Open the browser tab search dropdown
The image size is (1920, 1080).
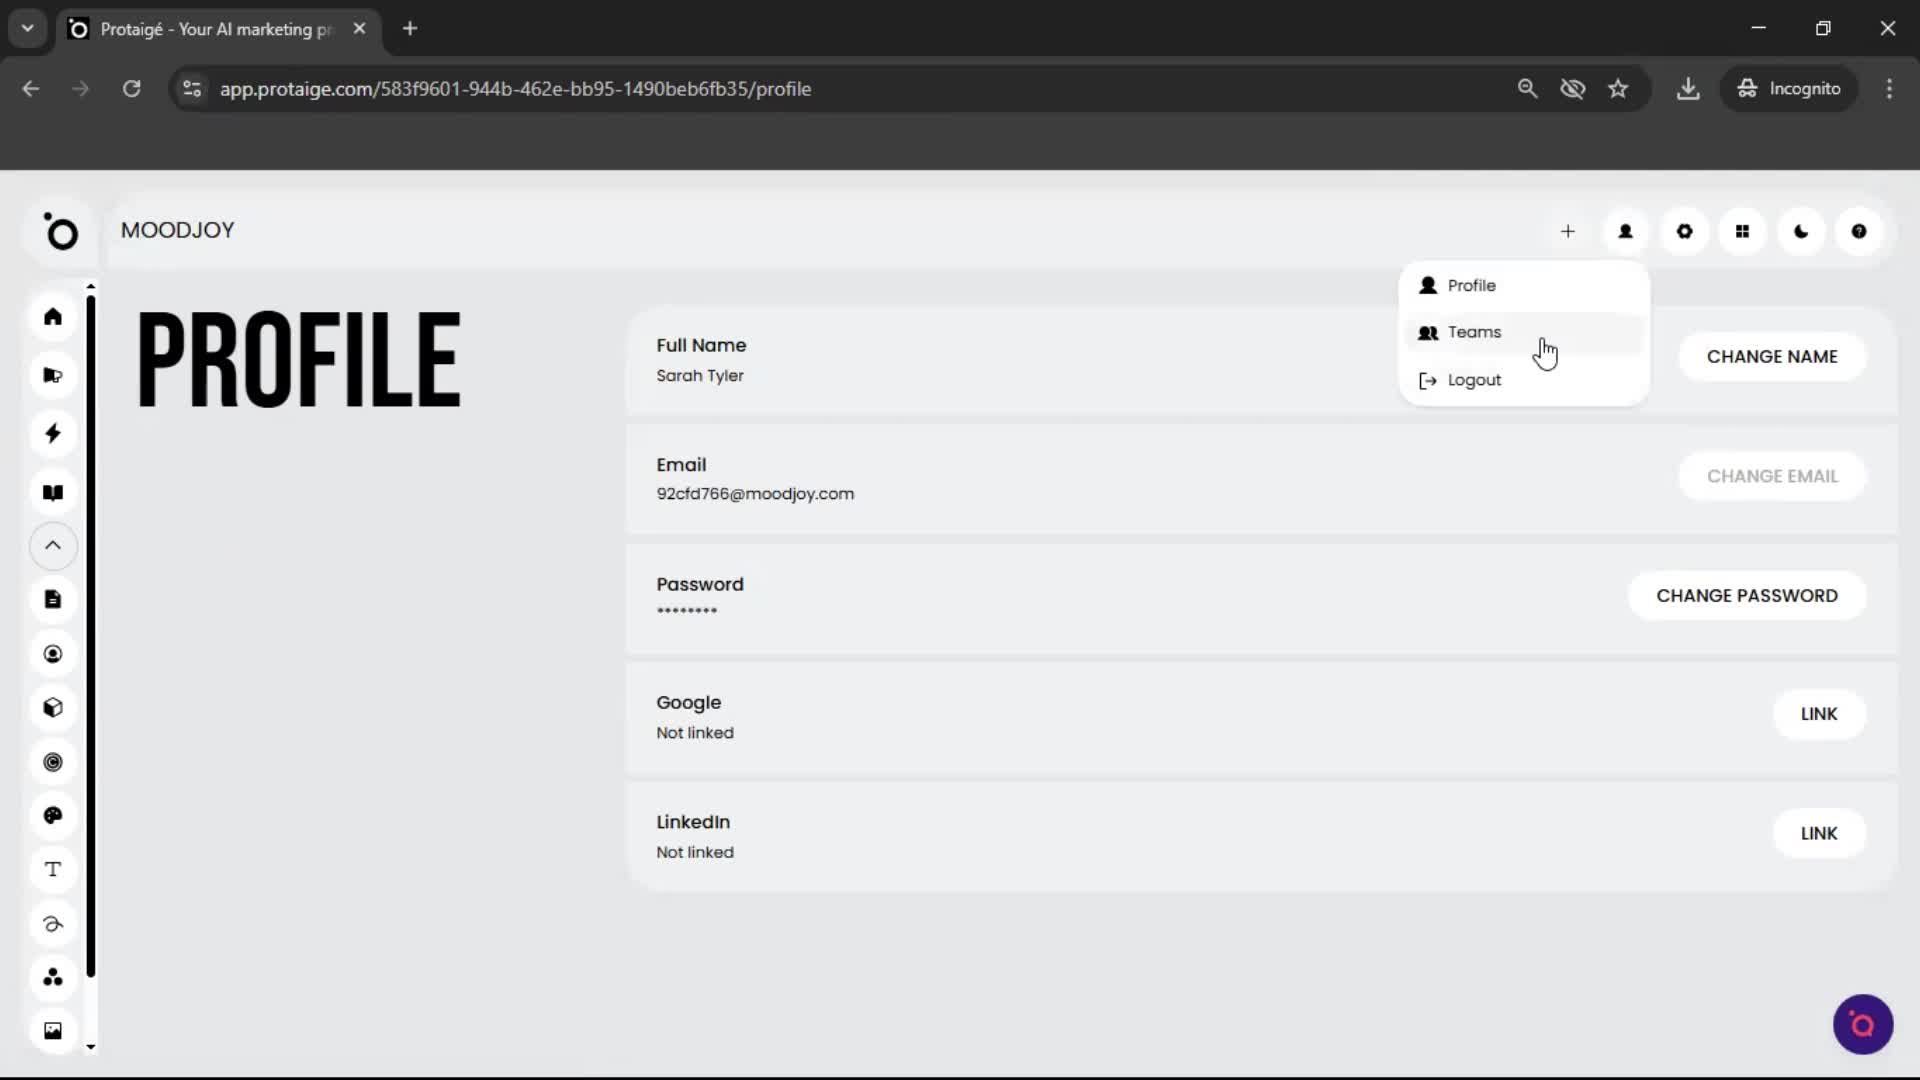(27, 28)
